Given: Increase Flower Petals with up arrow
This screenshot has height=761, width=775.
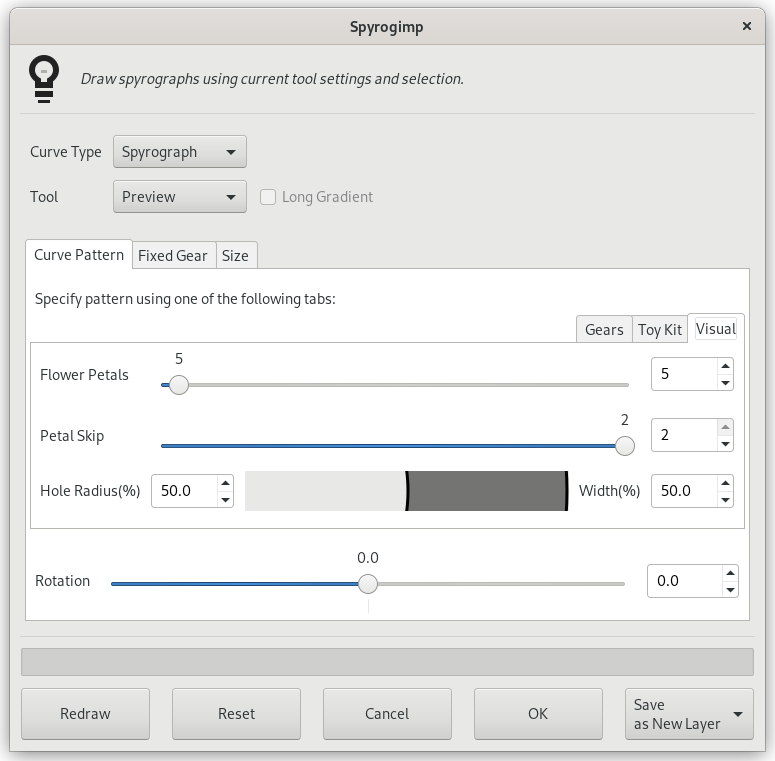Looking at the screenshot, I should [x=725, y=366].
